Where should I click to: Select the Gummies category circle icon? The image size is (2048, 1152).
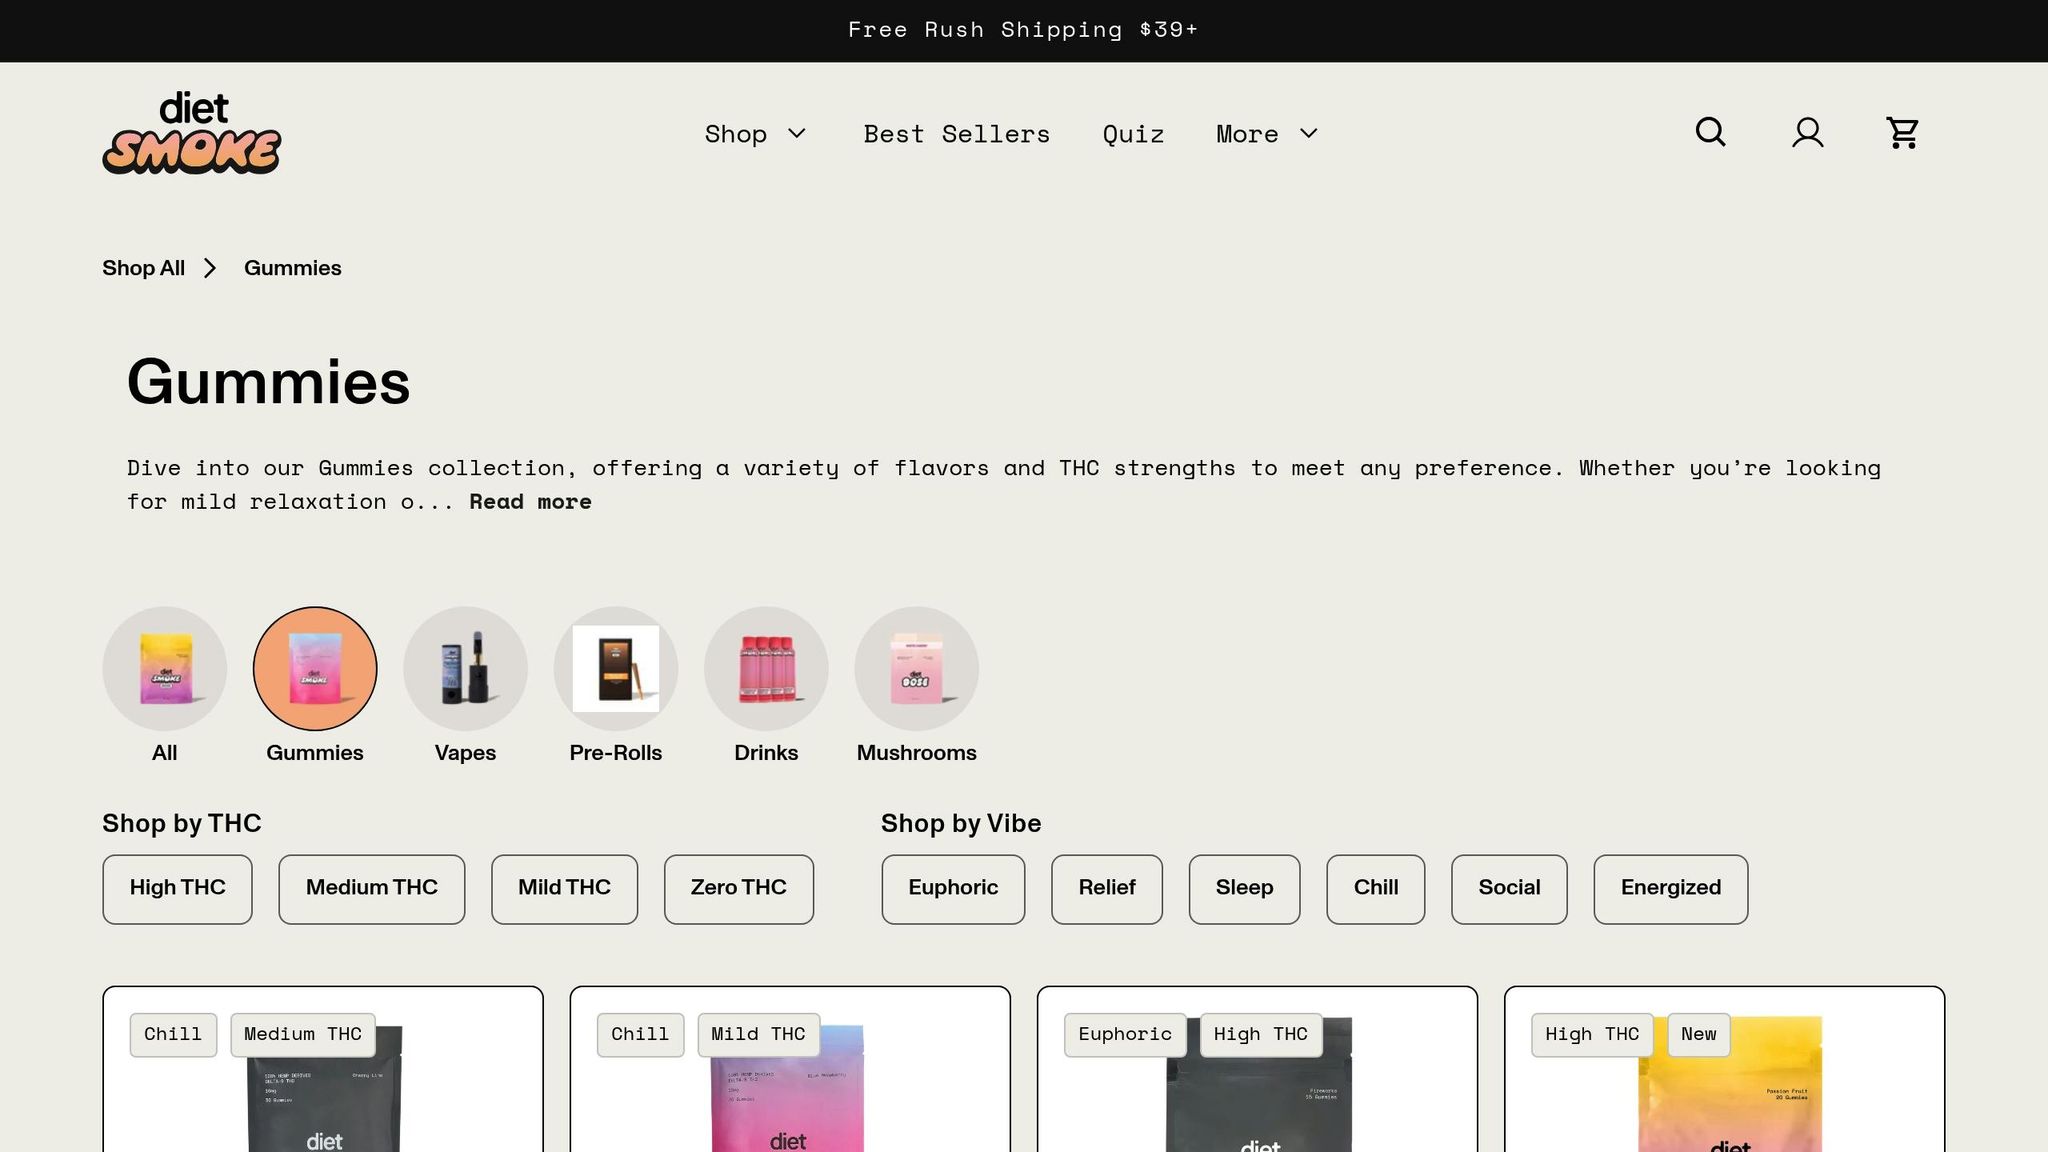coord(315,668)
